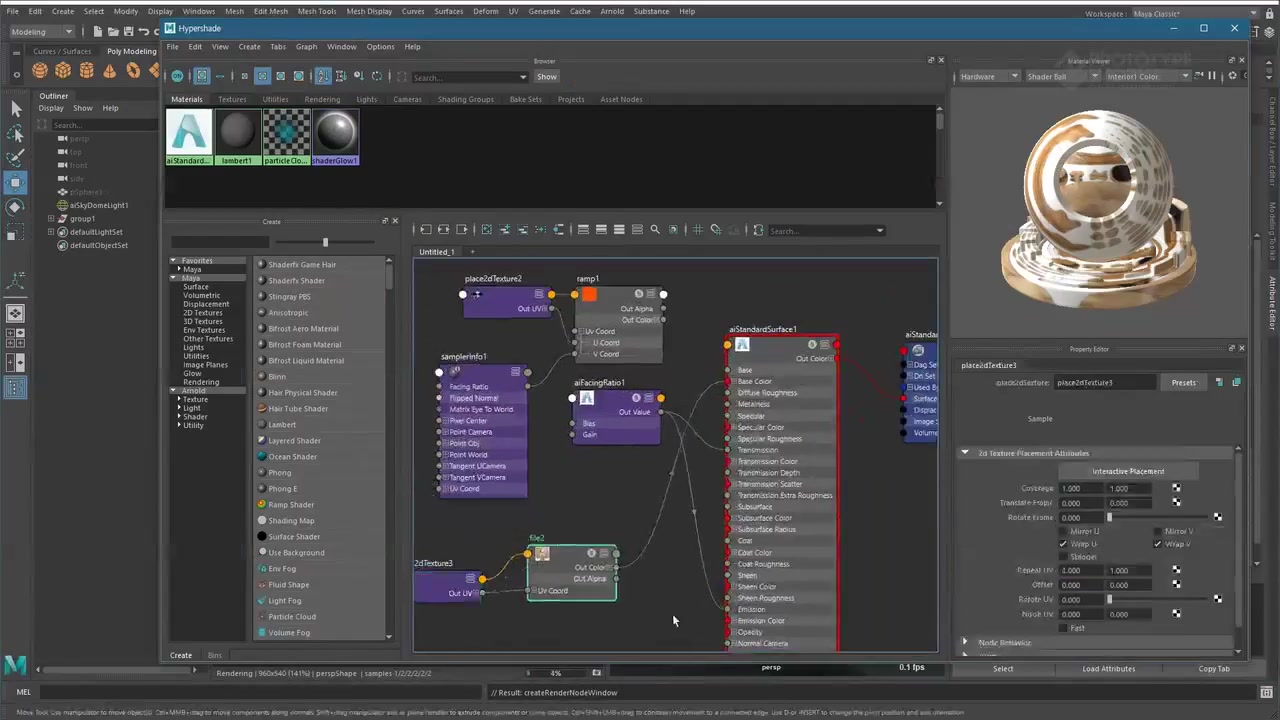This screenshot has height=720, width=1280.
Task: Select the Move tool in the left toolbox
Action: pyautogui.click(x=15, y=183)
